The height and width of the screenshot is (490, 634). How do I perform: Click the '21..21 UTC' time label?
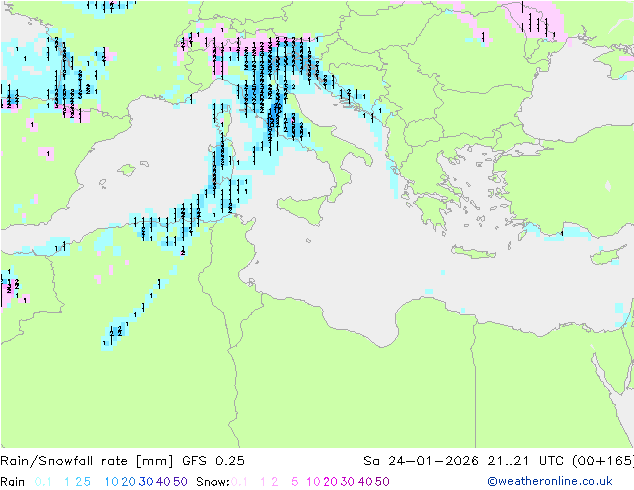pyautogui.click(x=526, y=461)
